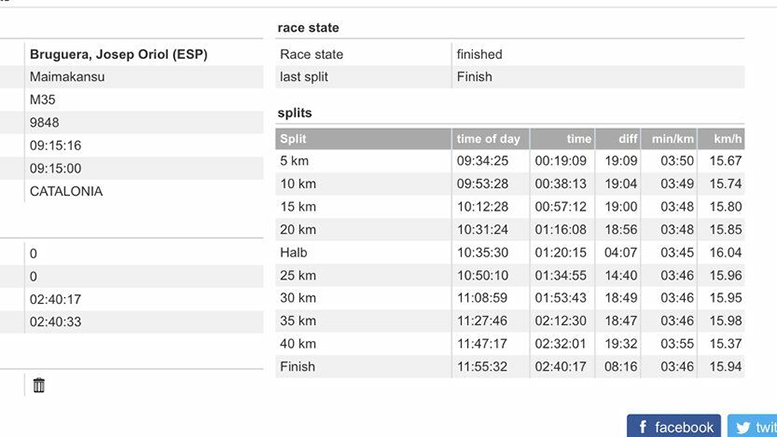Click the Maimakansu club text
This screenshot has width=777, height=437.
pos(68,77)
